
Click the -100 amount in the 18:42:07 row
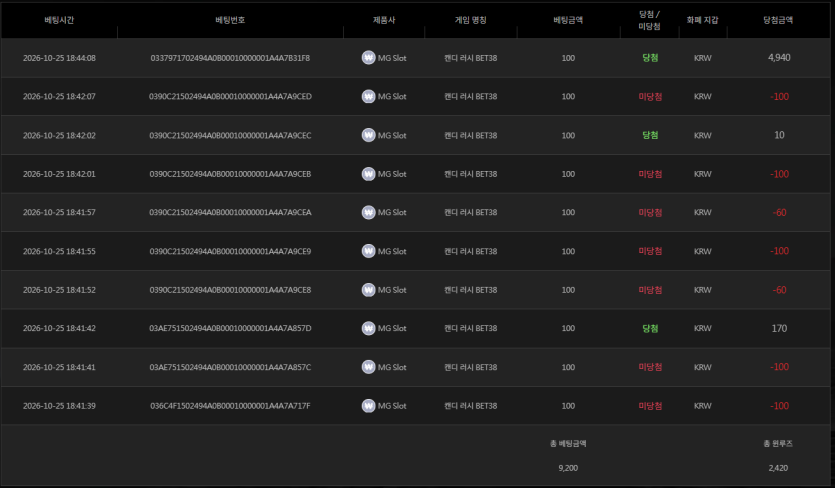click(779, 96)
